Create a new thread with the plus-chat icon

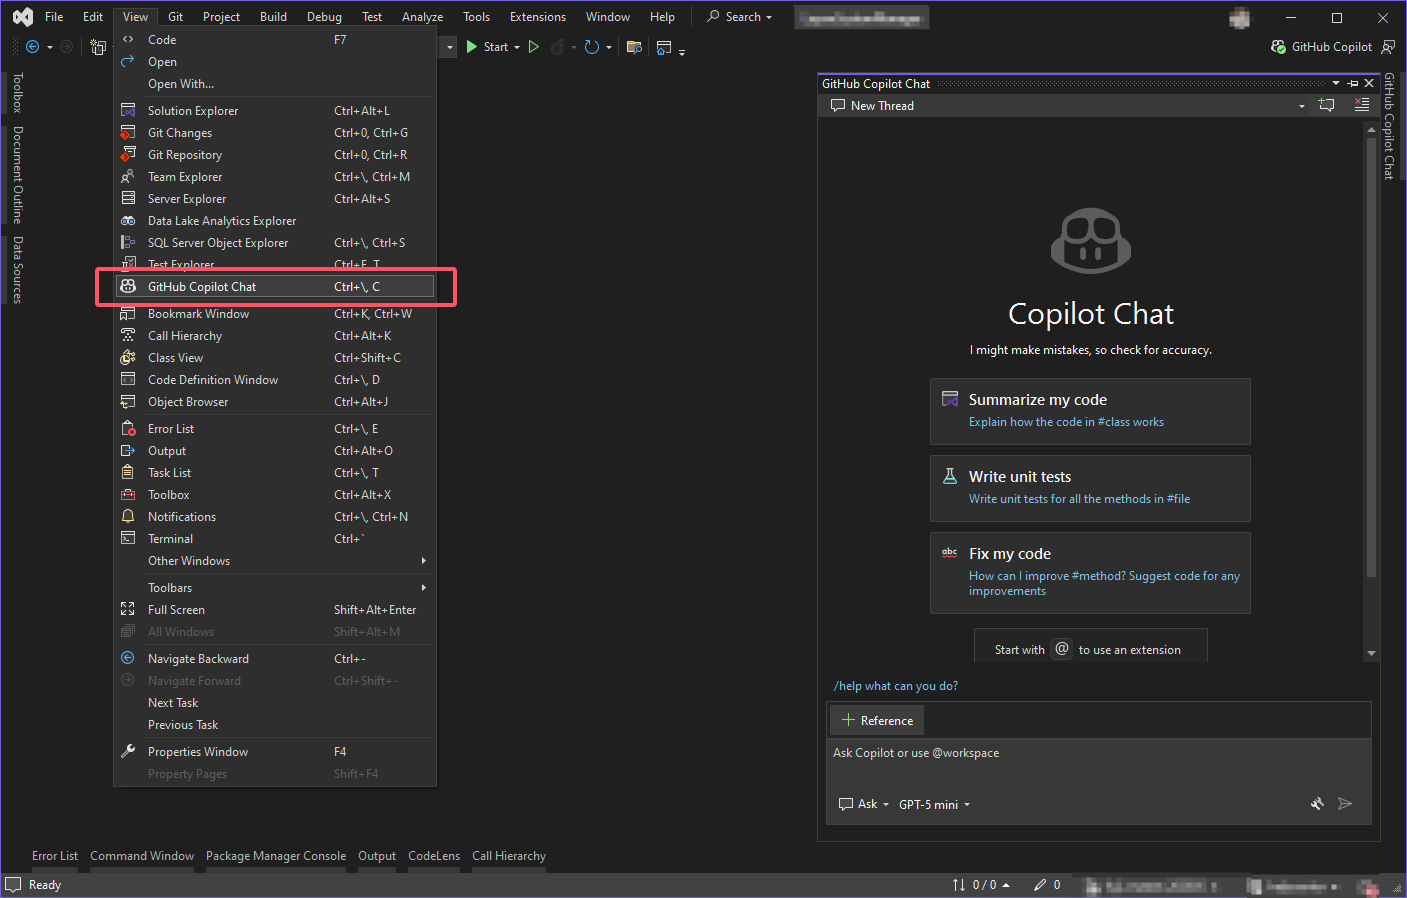tap(1327, 105)
